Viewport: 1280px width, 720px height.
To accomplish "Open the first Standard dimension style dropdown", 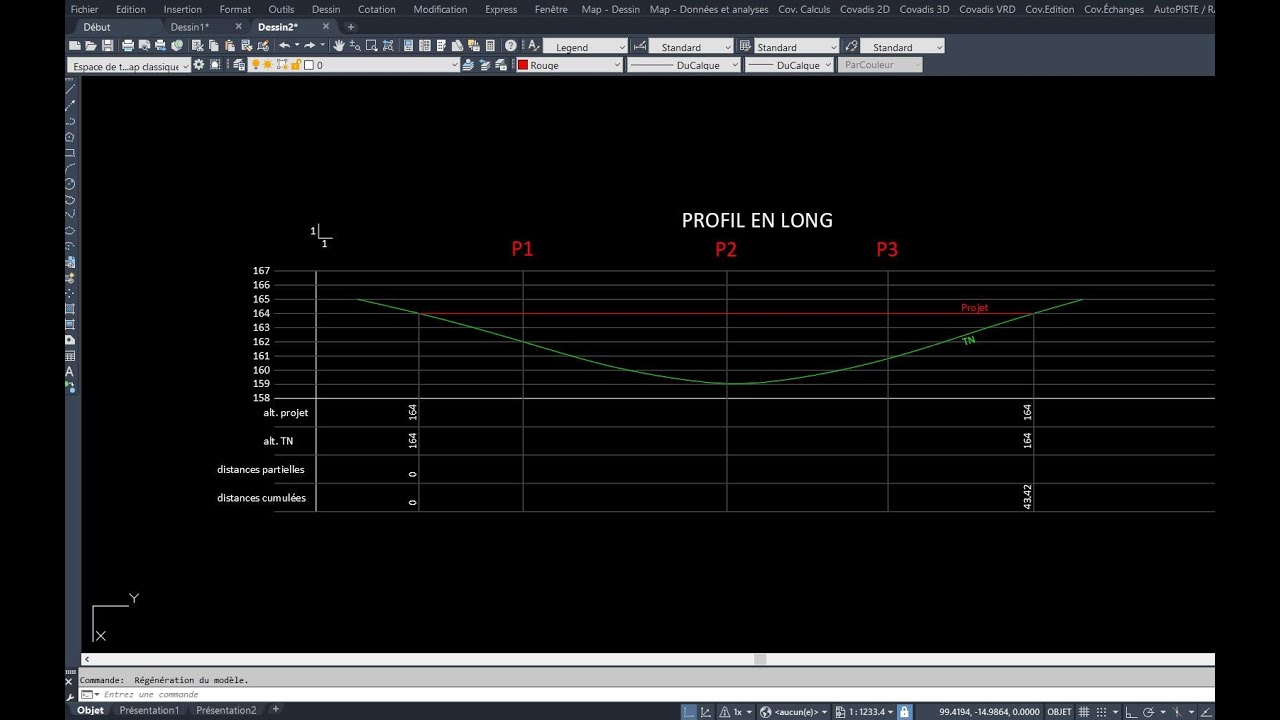I will point(691,47).
